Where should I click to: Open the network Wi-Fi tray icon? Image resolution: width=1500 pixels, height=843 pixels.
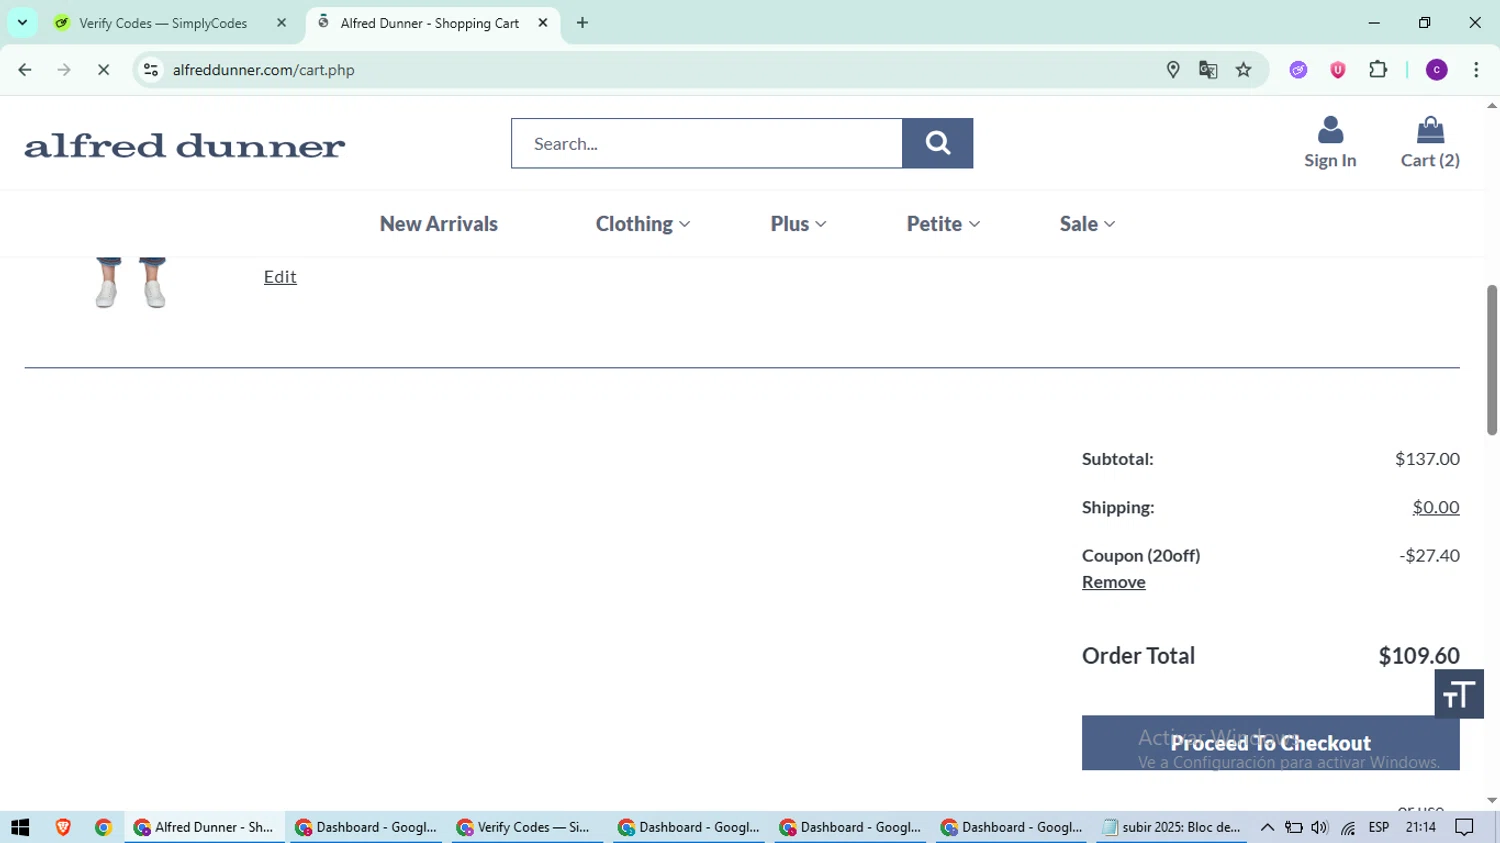(1348, 827)
